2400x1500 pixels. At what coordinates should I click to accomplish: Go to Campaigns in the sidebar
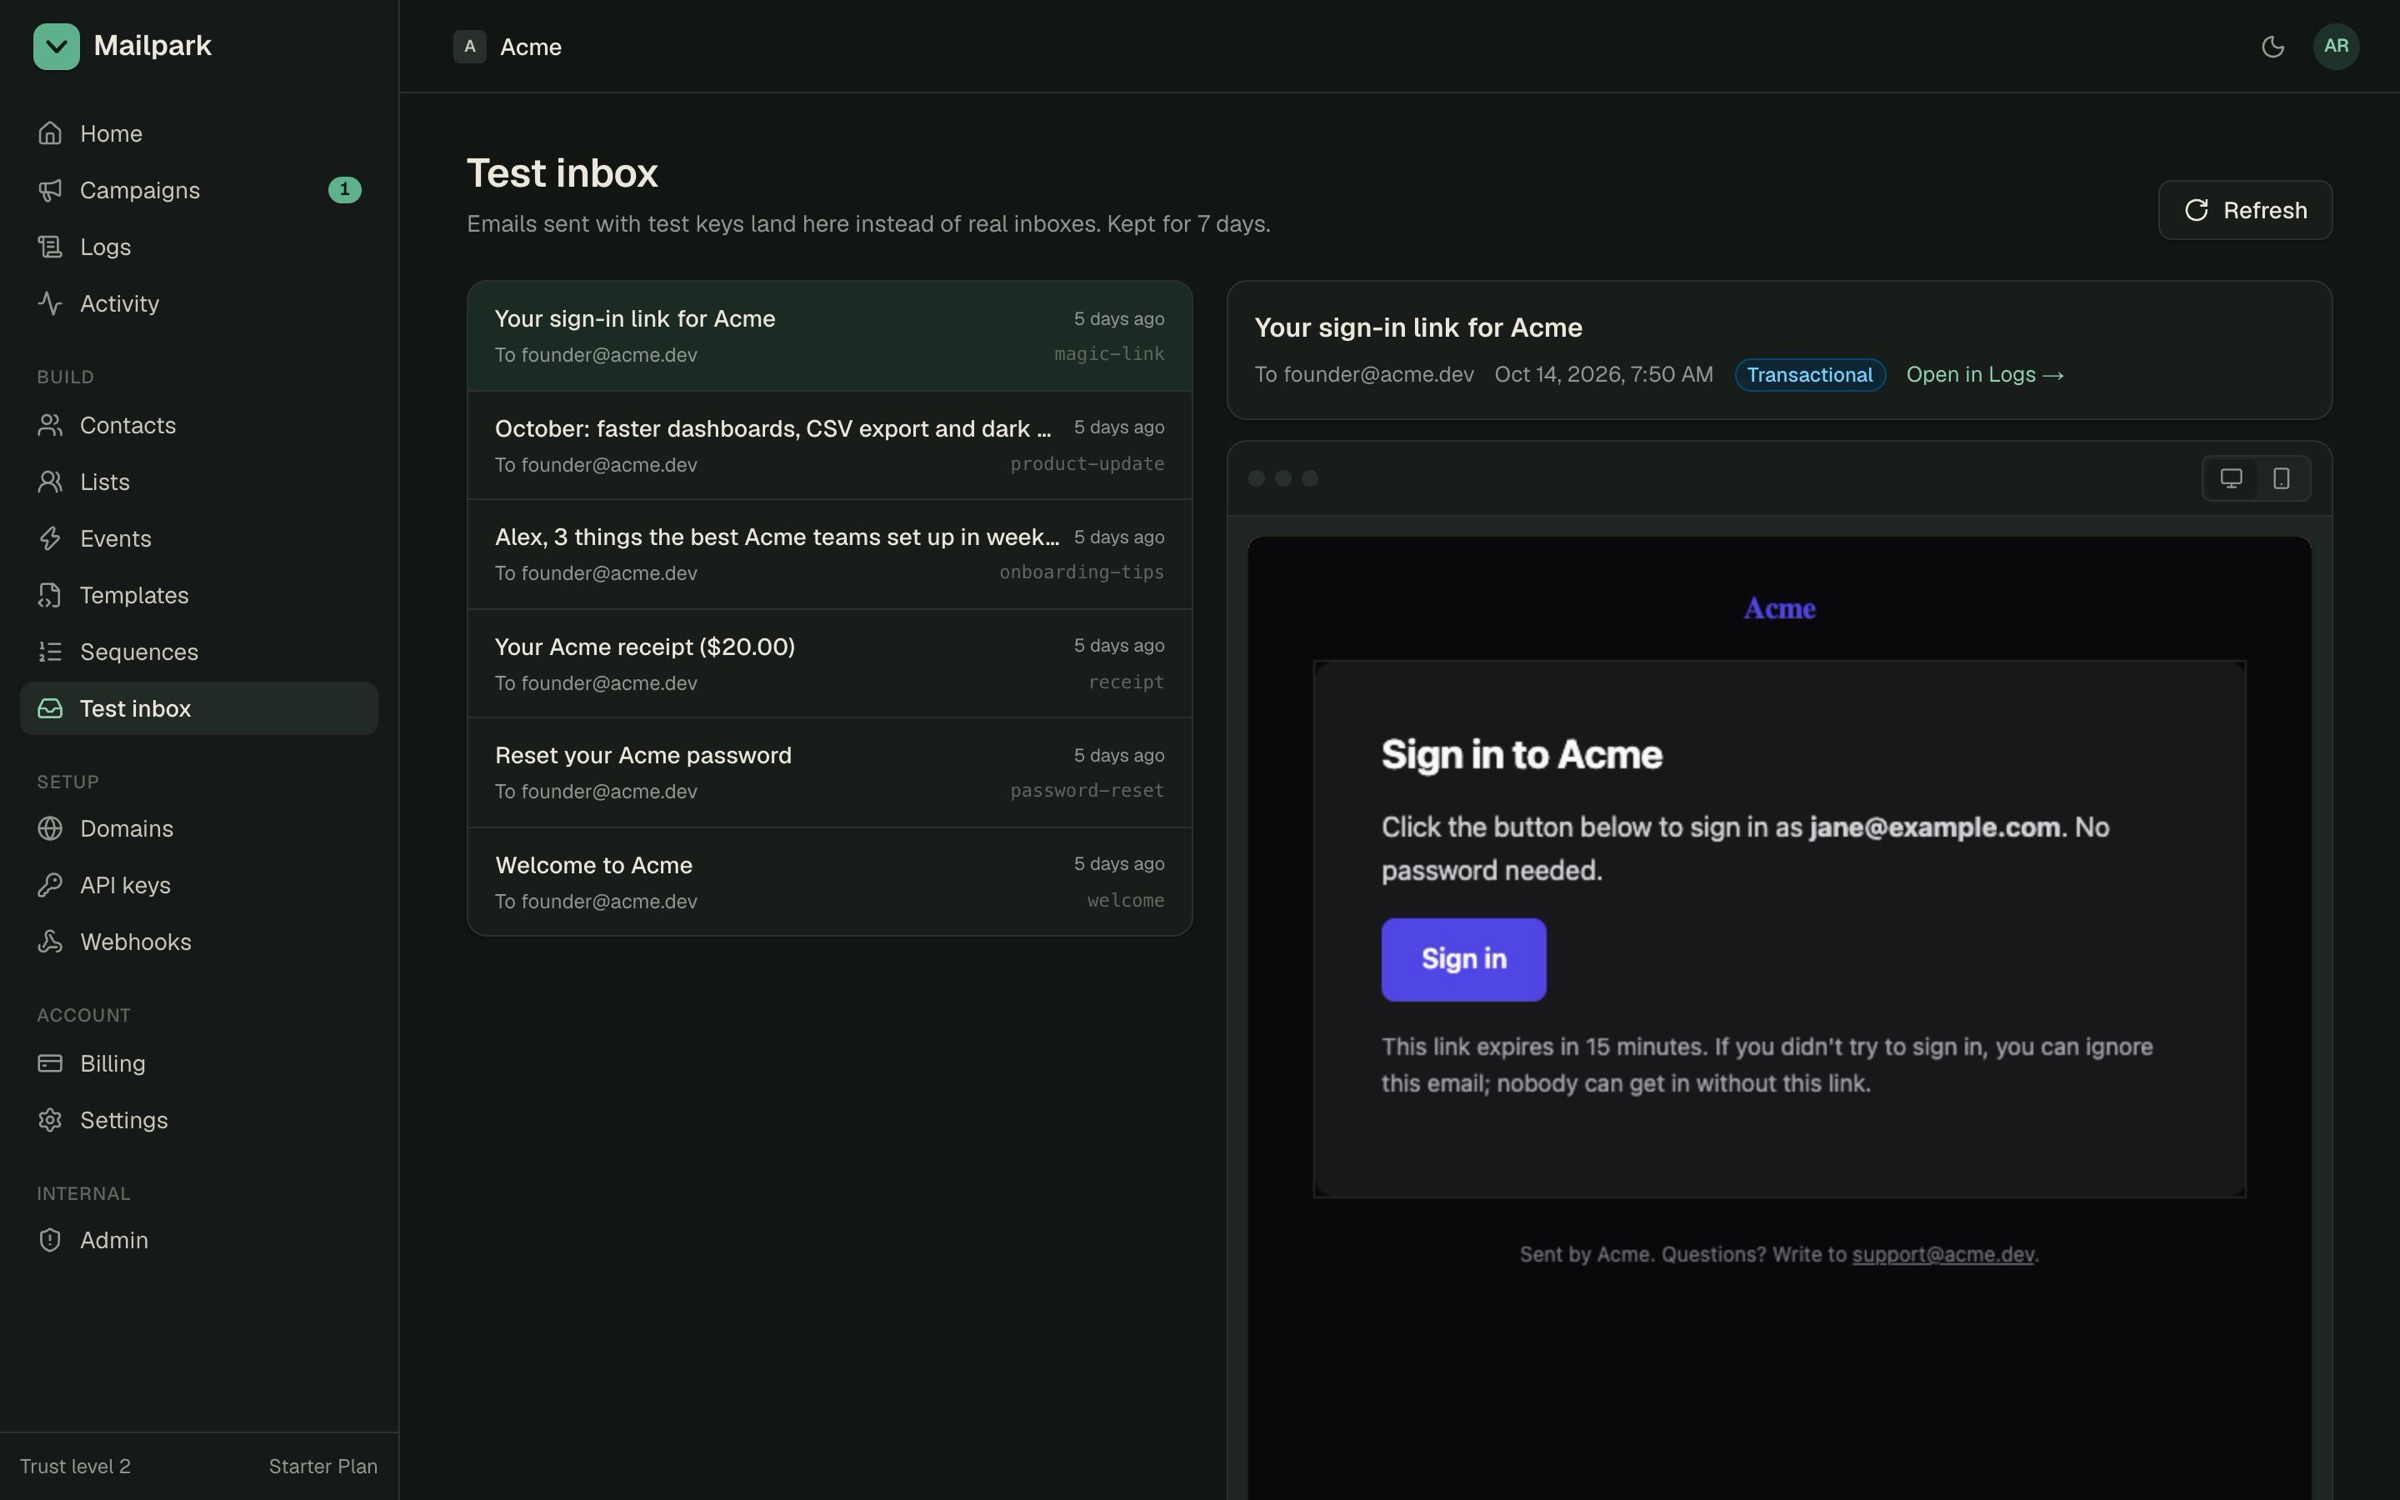point(199,190)
